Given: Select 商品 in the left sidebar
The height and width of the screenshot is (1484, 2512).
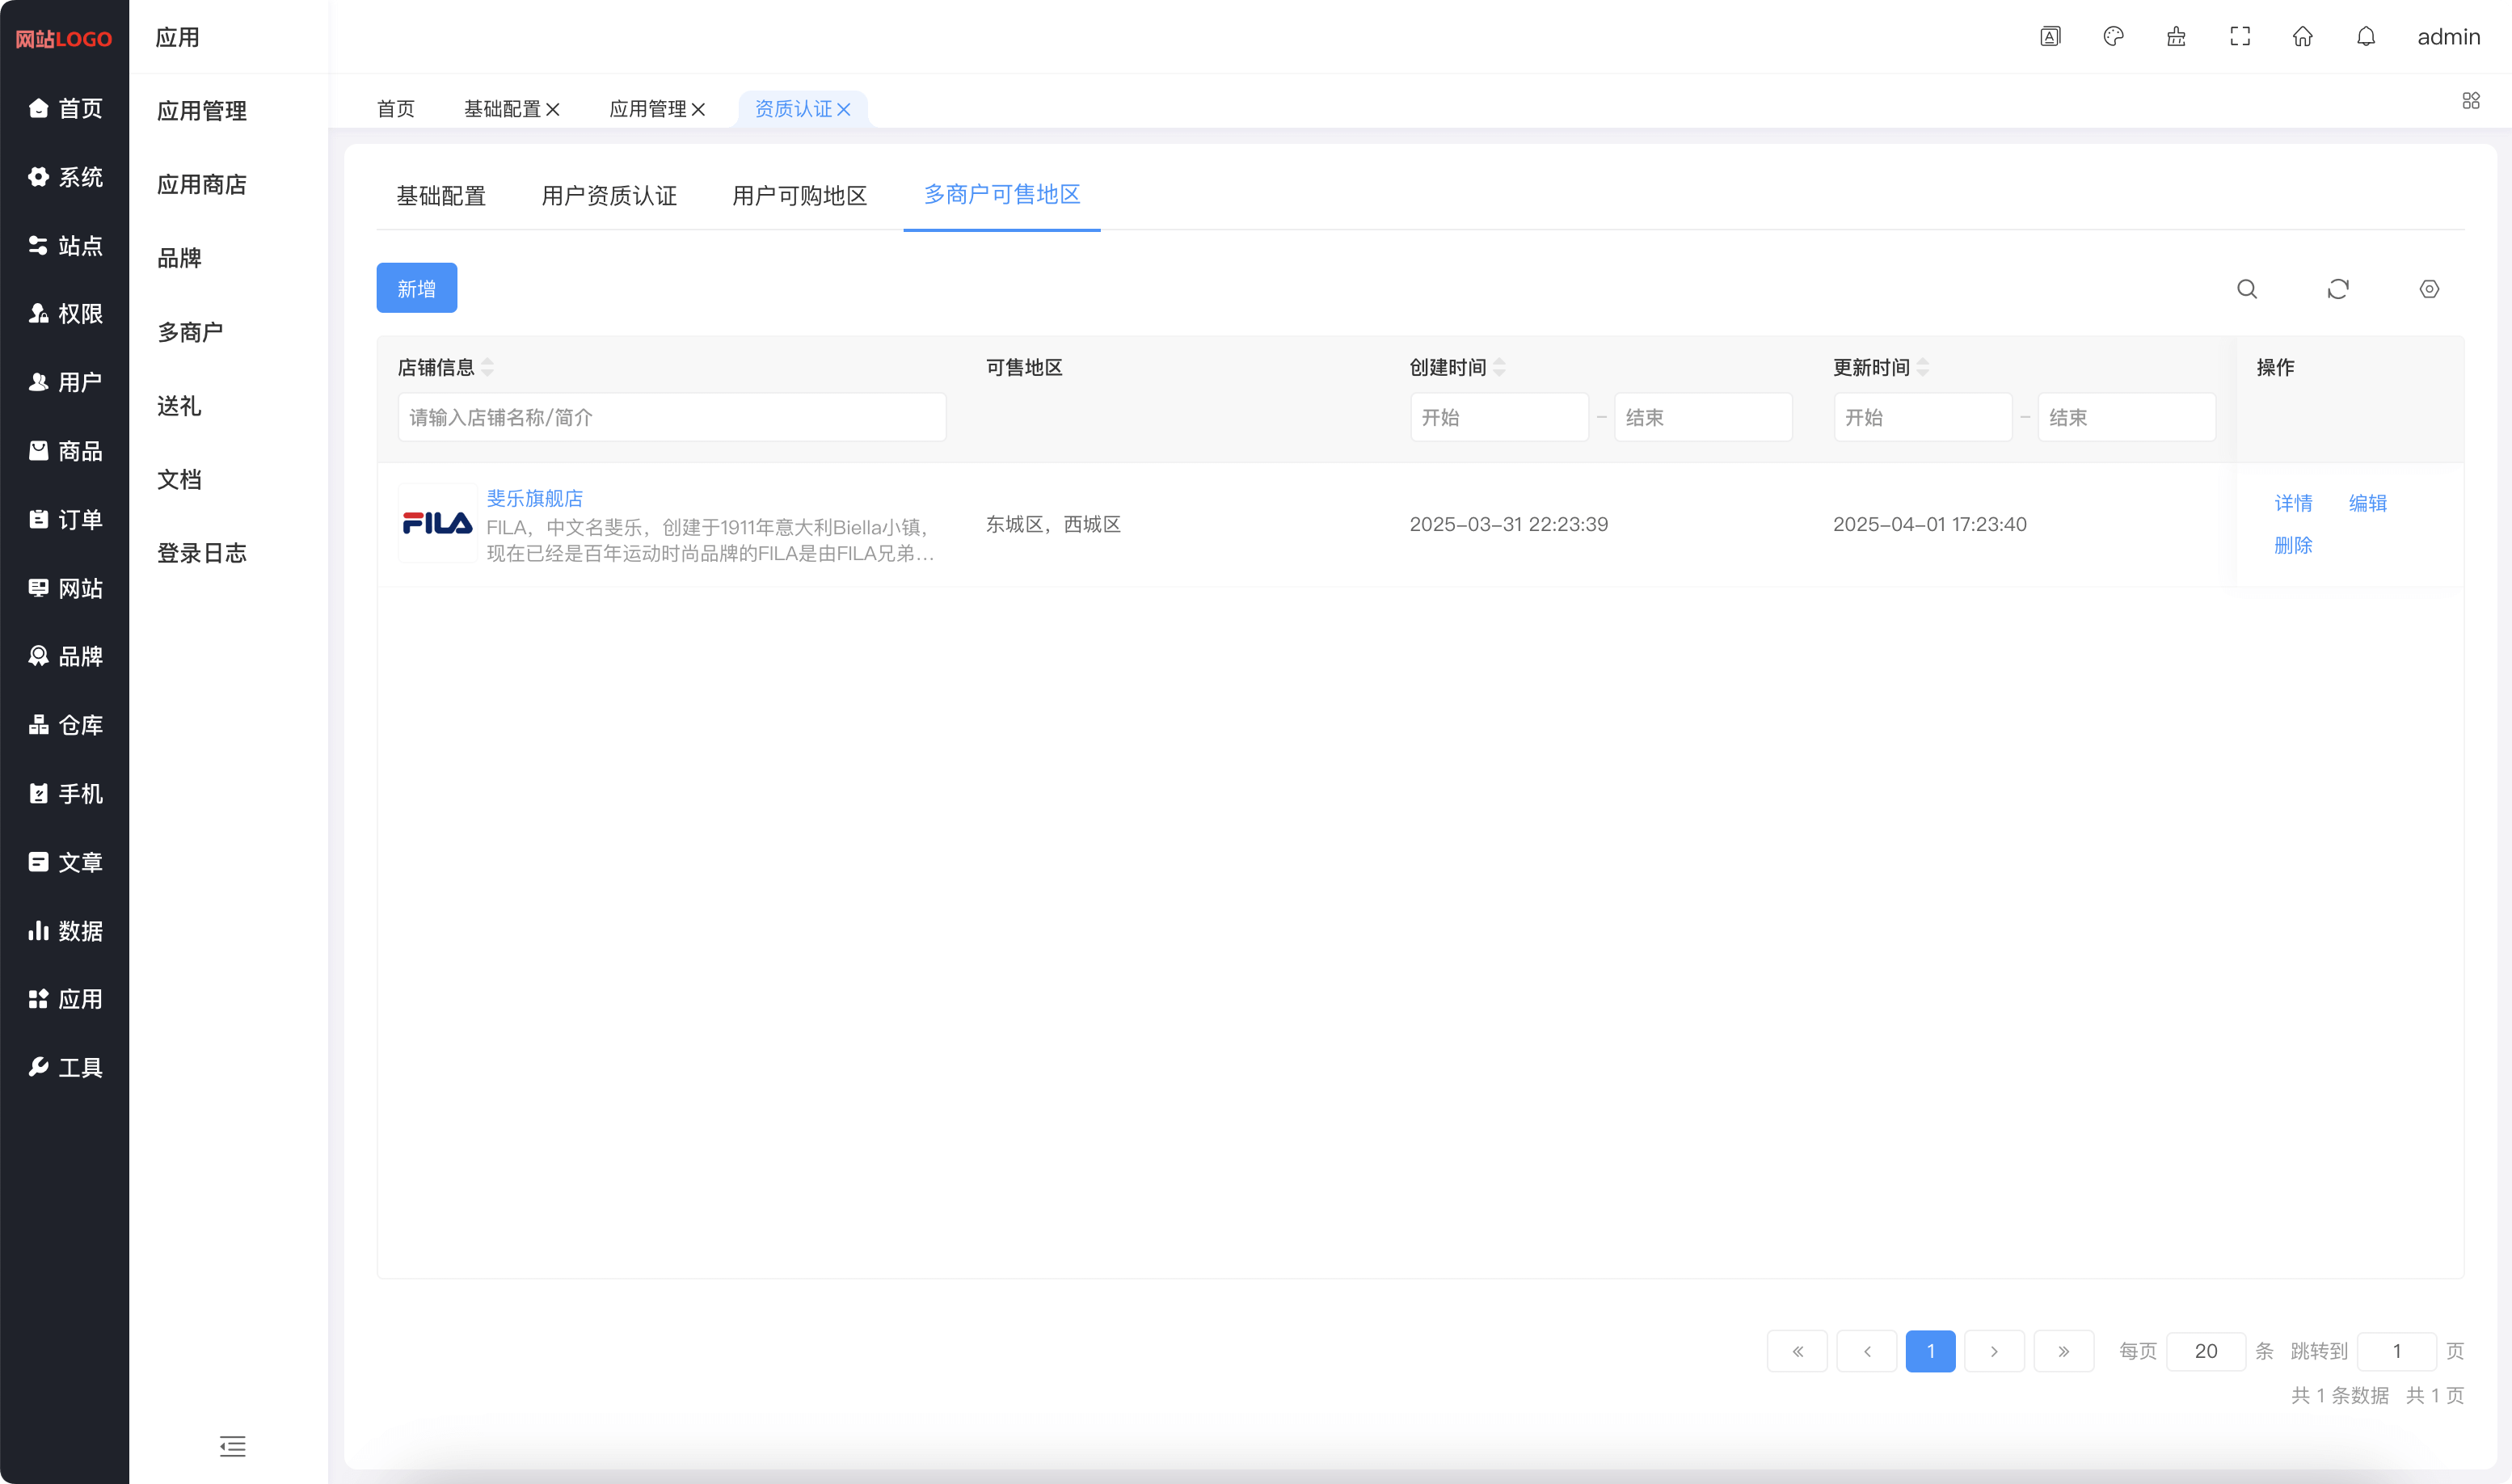Looking at the screenshot, I should 64,451.
